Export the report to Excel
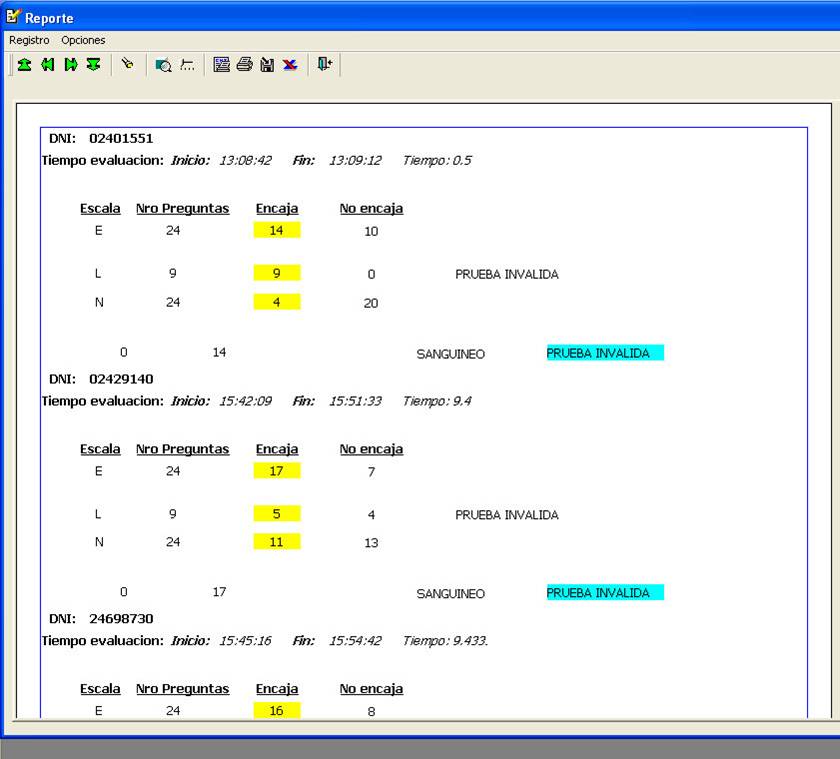The image size is (840, 759). pos(290,64)
